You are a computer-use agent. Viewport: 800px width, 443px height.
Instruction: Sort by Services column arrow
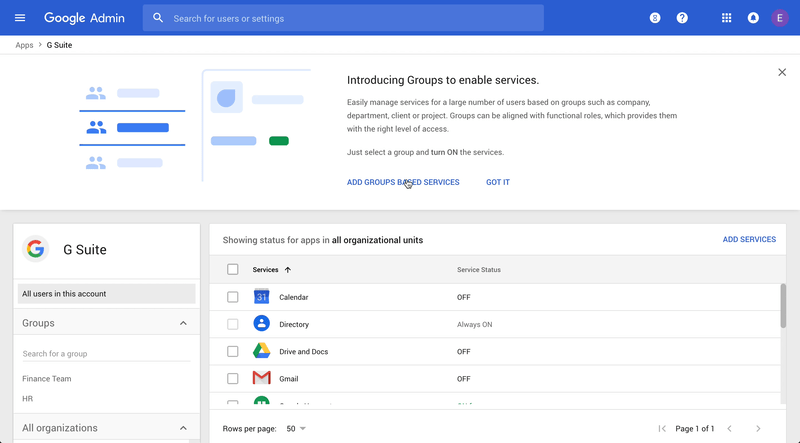(288, 269)
